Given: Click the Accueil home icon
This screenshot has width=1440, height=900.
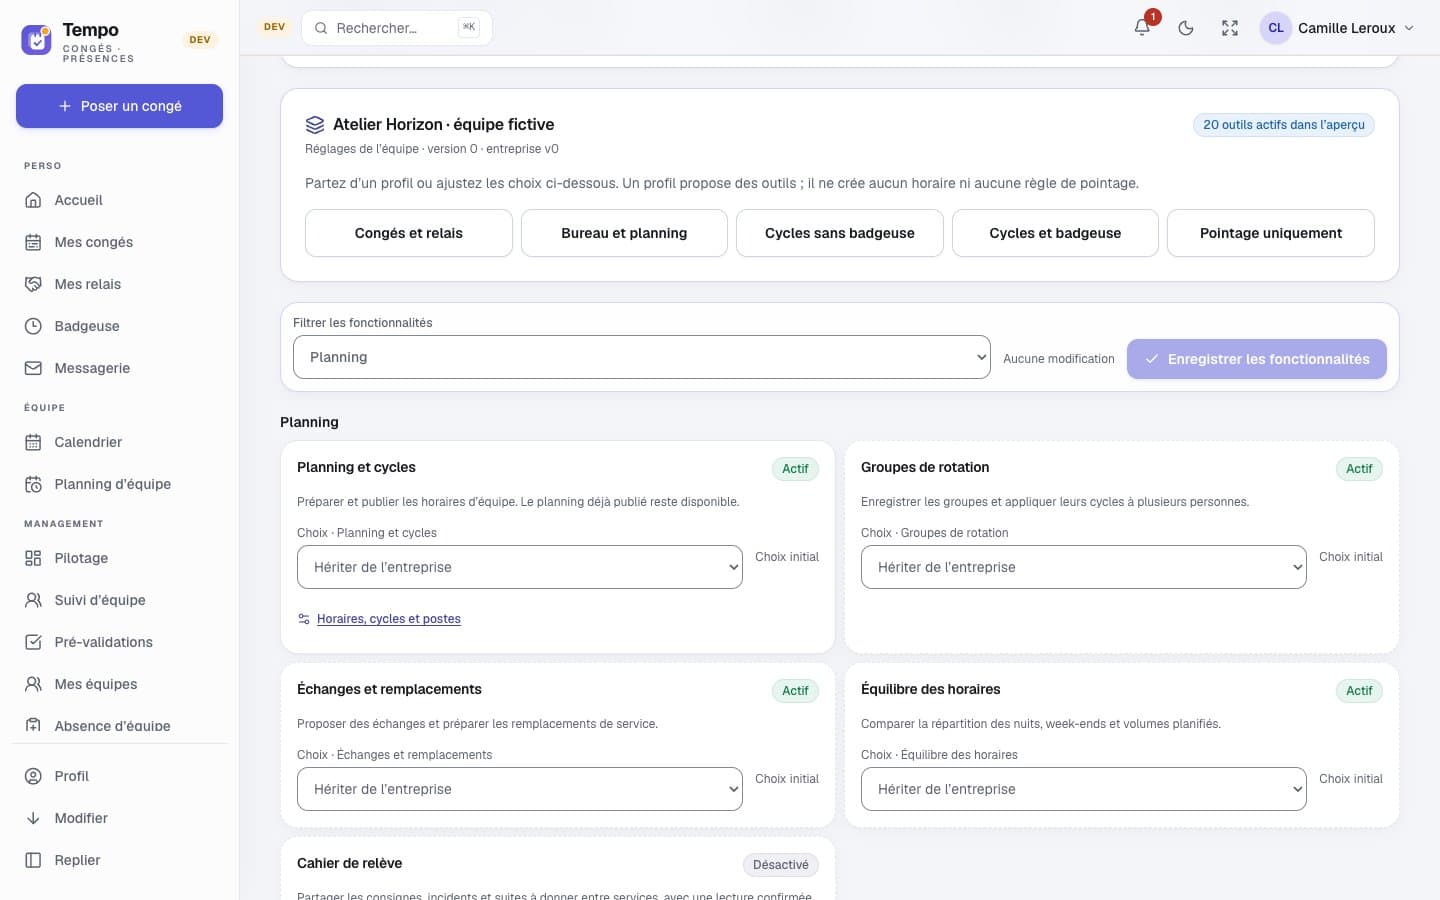Looking at the screenshot, I should (x=33, y=200).
